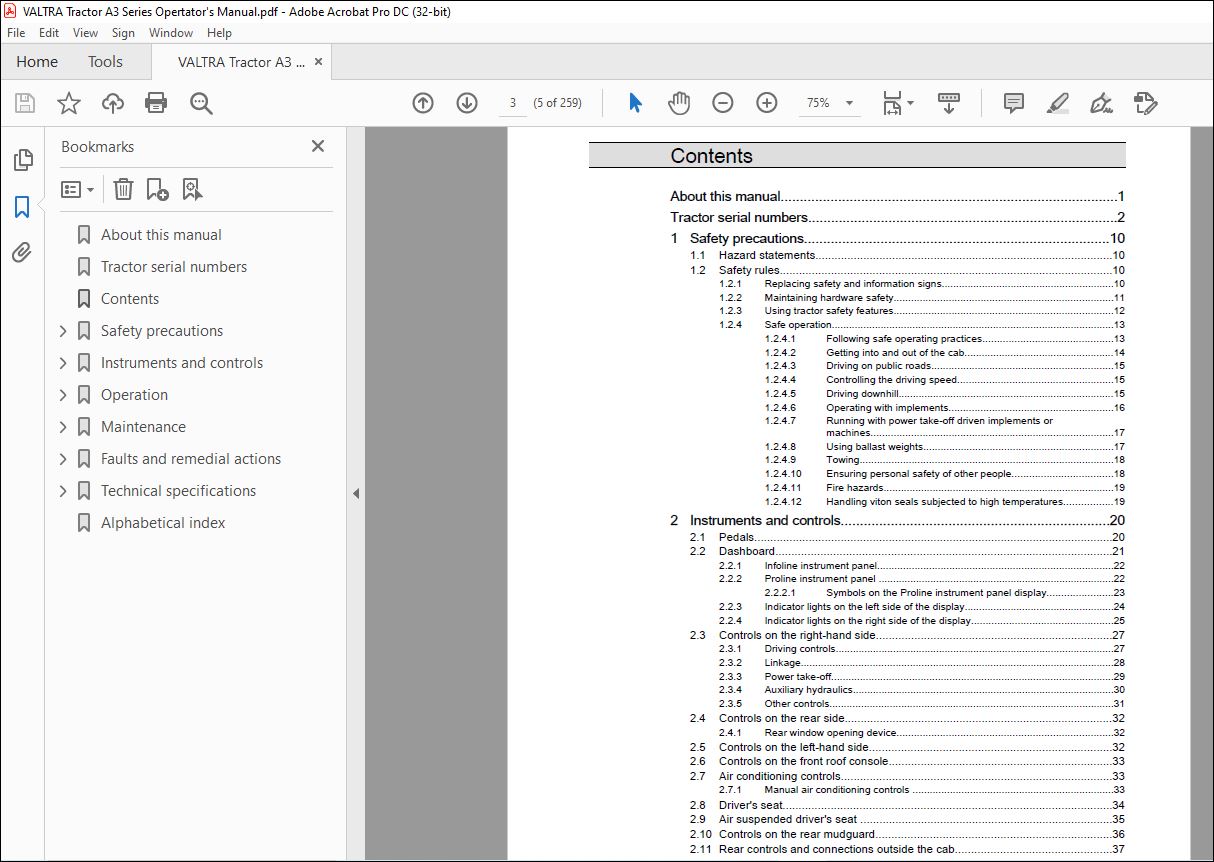The height and width of the screenshot is (862, 1214).
Task: Expand the Safety precautions bookmark
Action: [x=63, y=331]
